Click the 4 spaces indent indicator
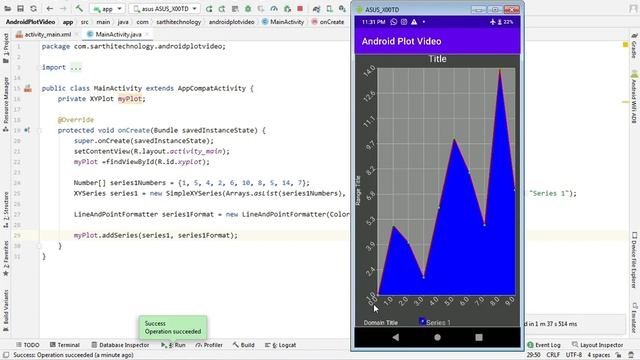 click(599, 355)
